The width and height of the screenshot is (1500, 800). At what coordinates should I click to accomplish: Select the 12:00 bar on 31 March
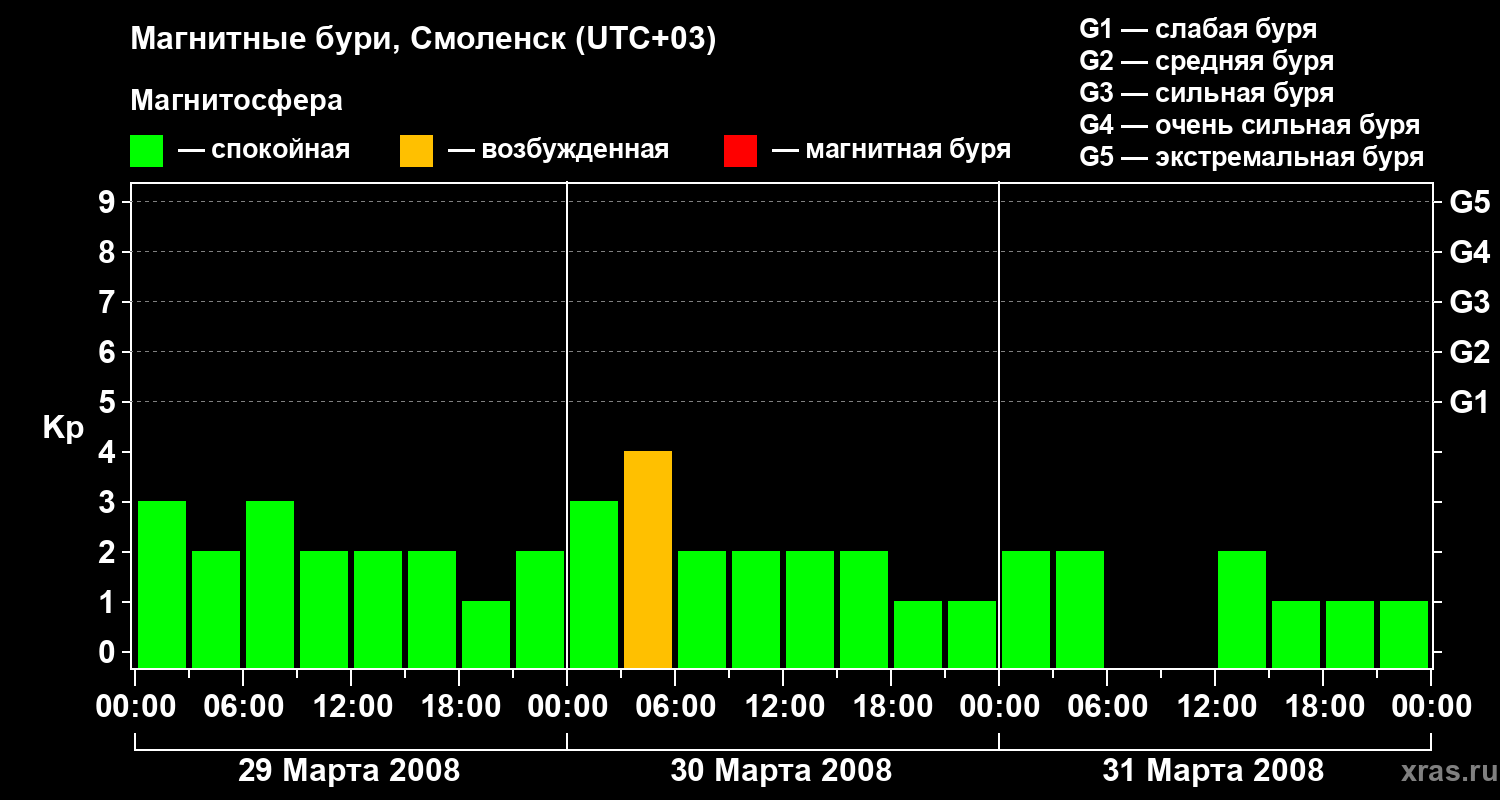pyautogui.click(x=1242, y=610)
